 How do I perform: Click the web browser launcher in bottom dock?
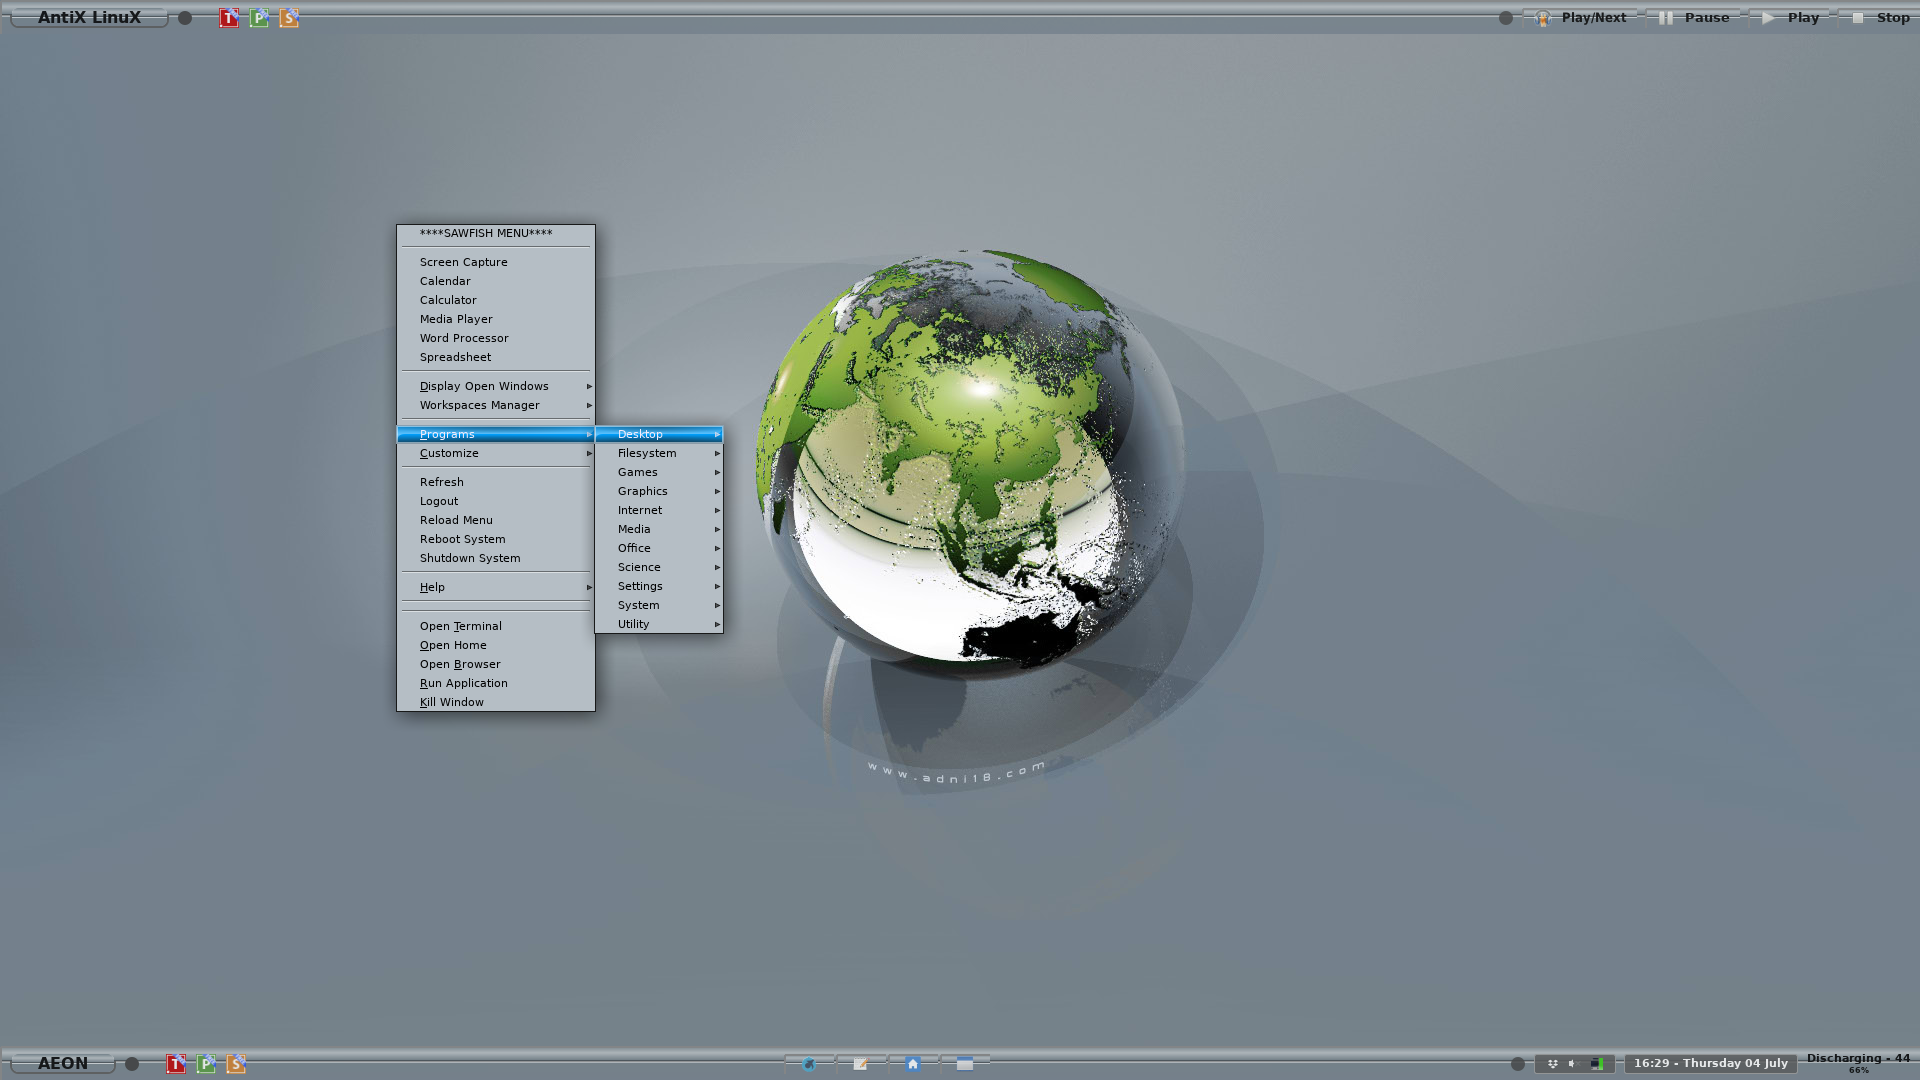tap(809, 1064)
